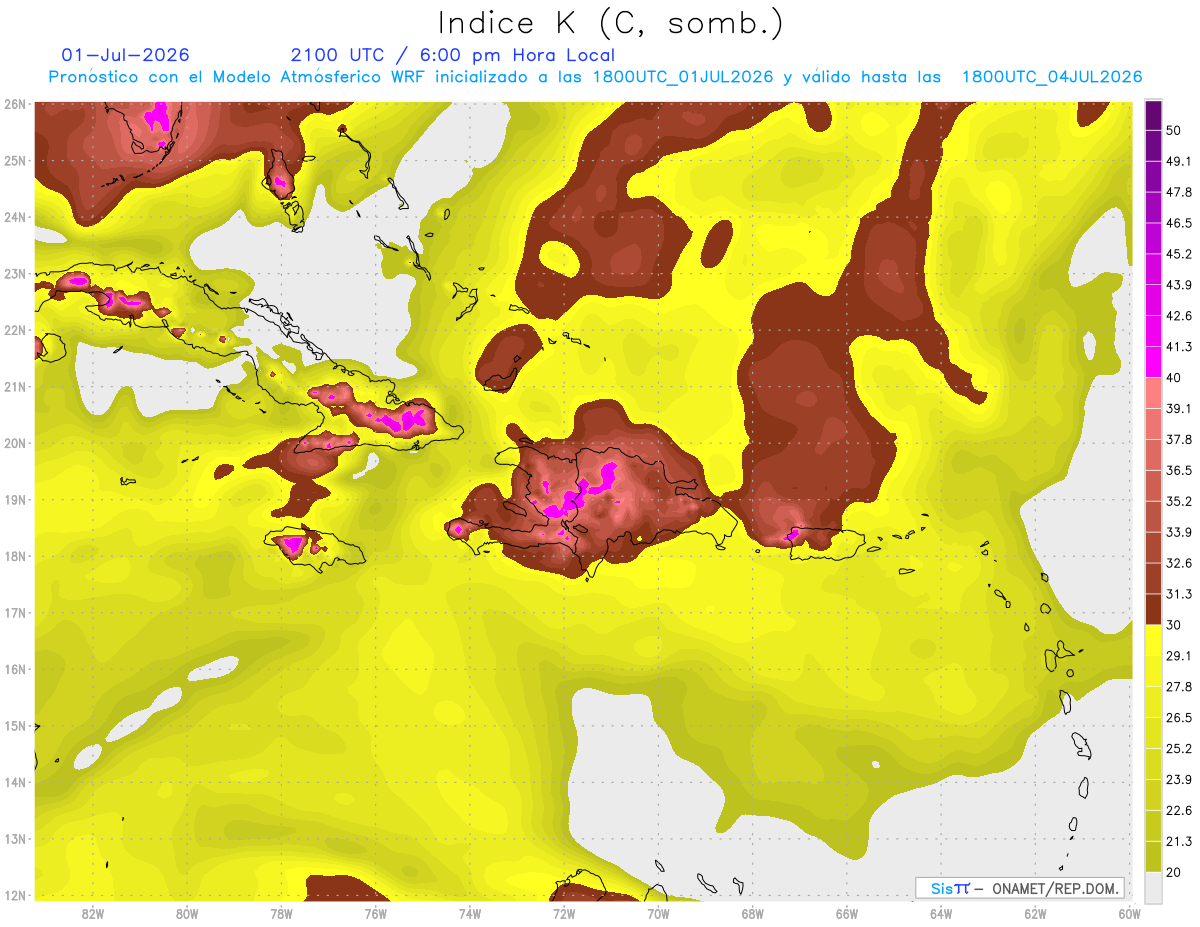Pick the dark brown legend band between 30 and 31.3
Image resolution: width=1200 pixels, height=927 pixels.
[1153, 610]
